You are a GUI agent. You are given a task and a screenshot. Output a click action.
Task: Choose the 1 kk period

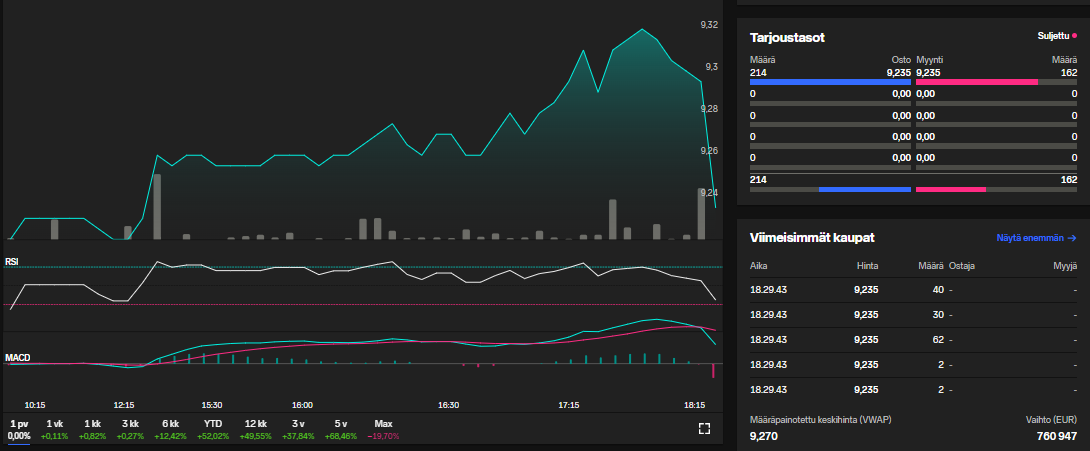92,429
